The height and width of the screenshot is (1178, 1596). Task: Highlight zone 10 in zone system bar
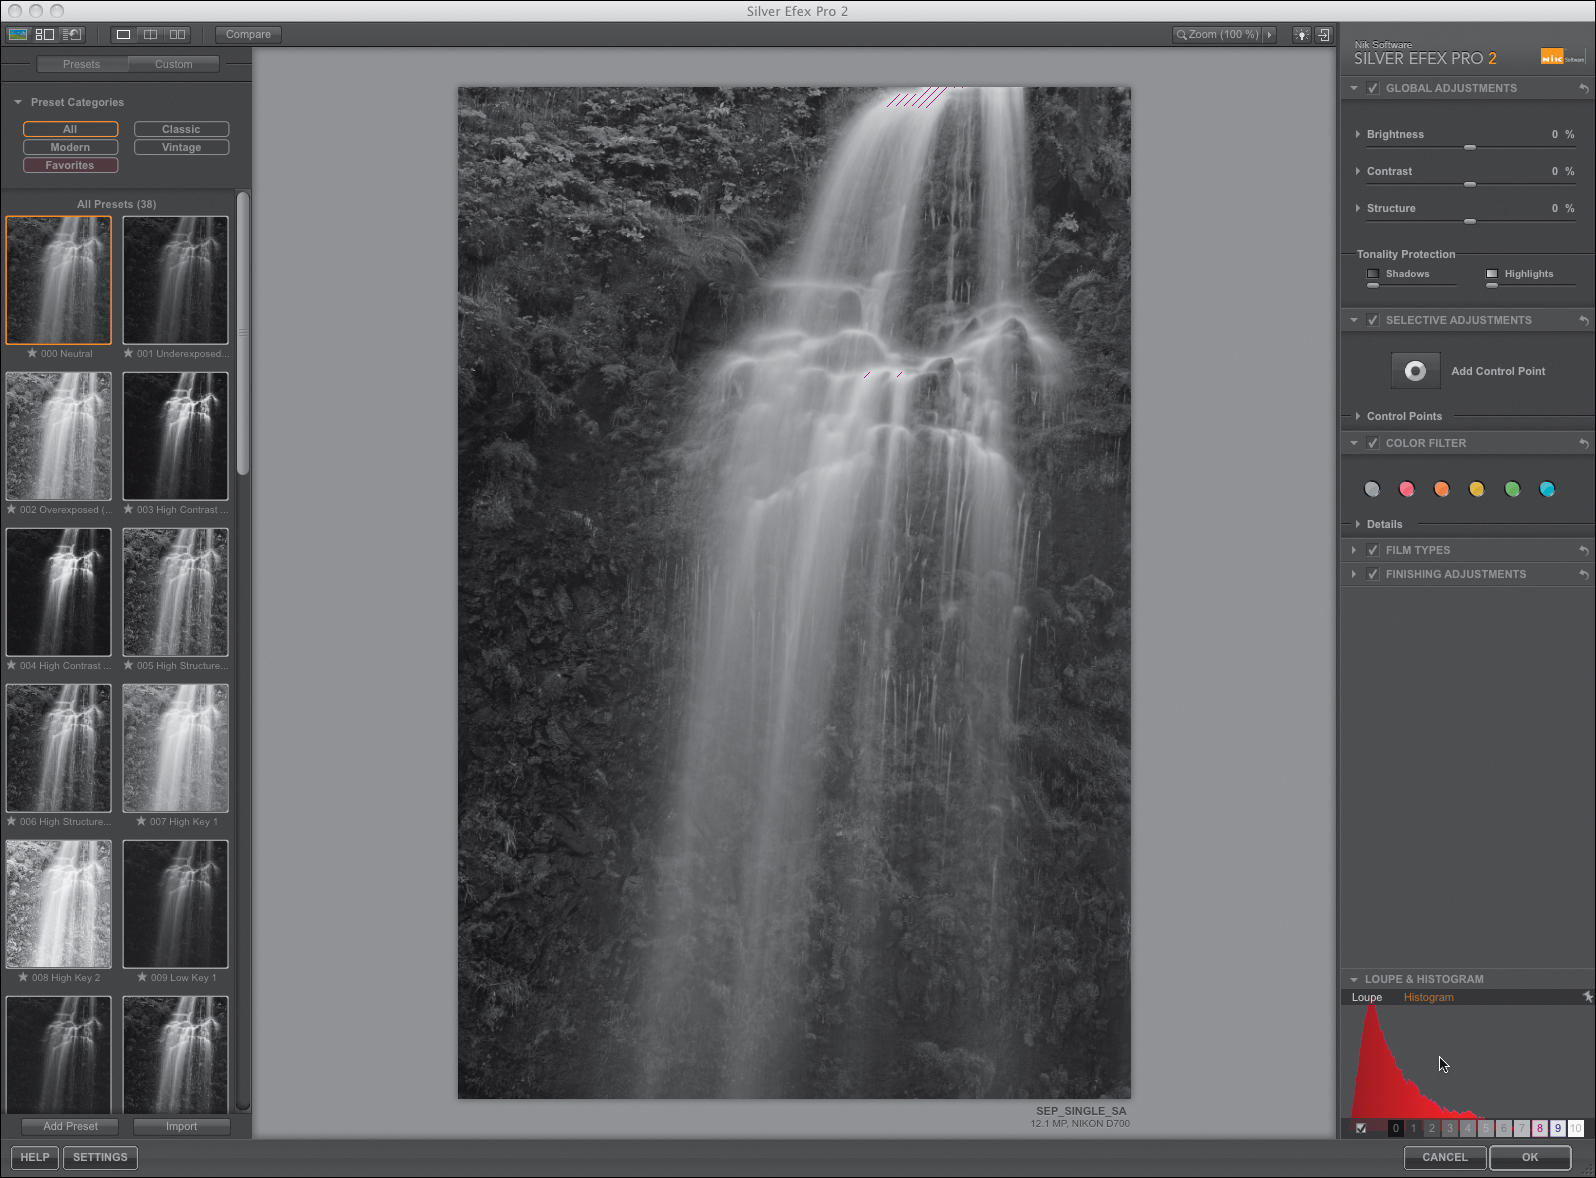click(1575, 1128)
